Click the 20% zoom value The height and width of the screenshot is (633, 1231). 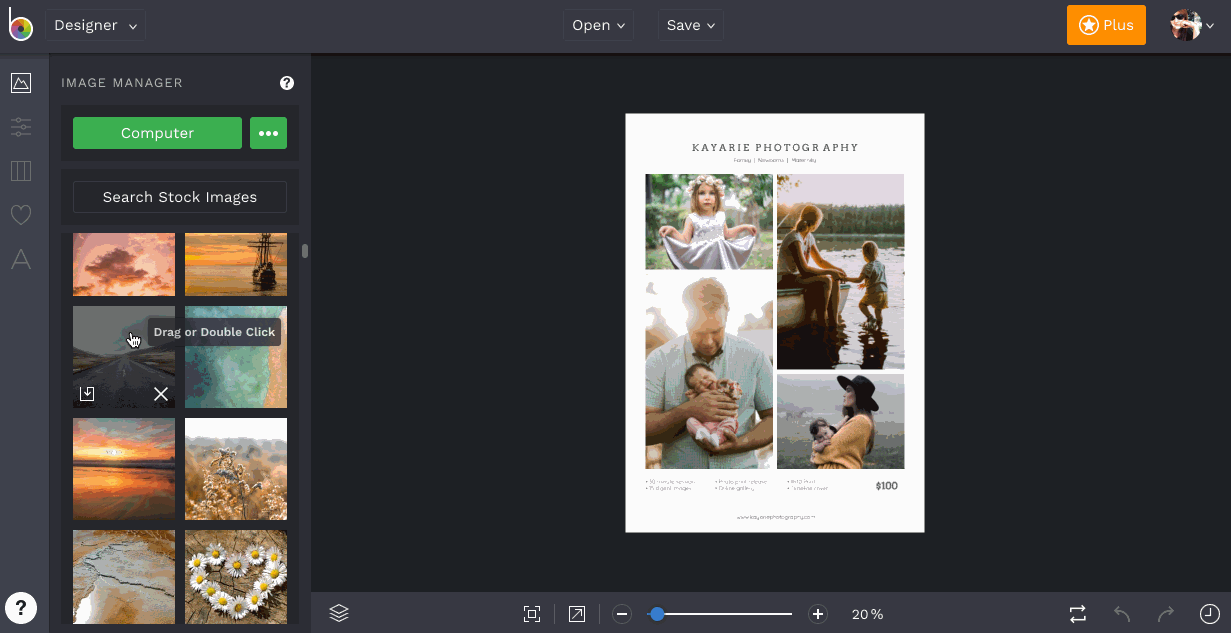[868, 614]
